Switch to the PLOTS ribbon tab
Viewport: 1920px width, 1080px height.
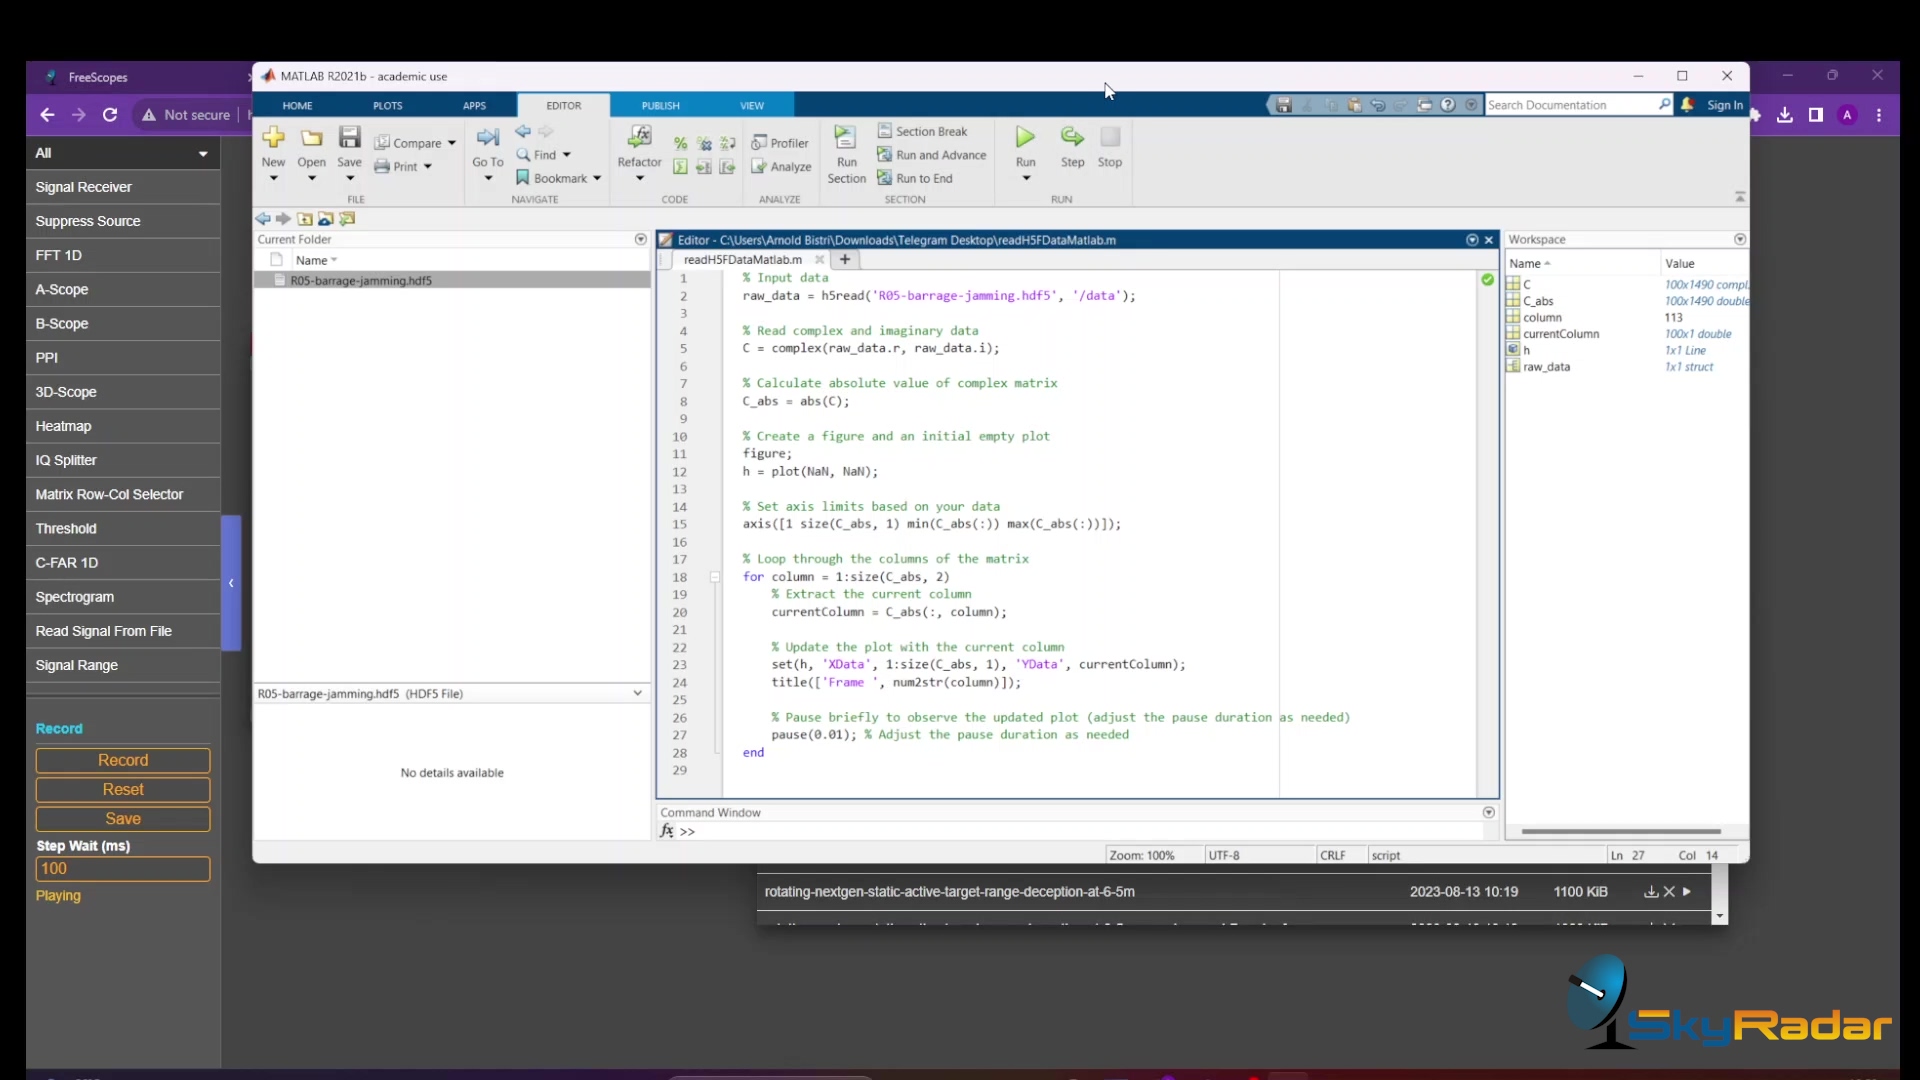point(388,105)
